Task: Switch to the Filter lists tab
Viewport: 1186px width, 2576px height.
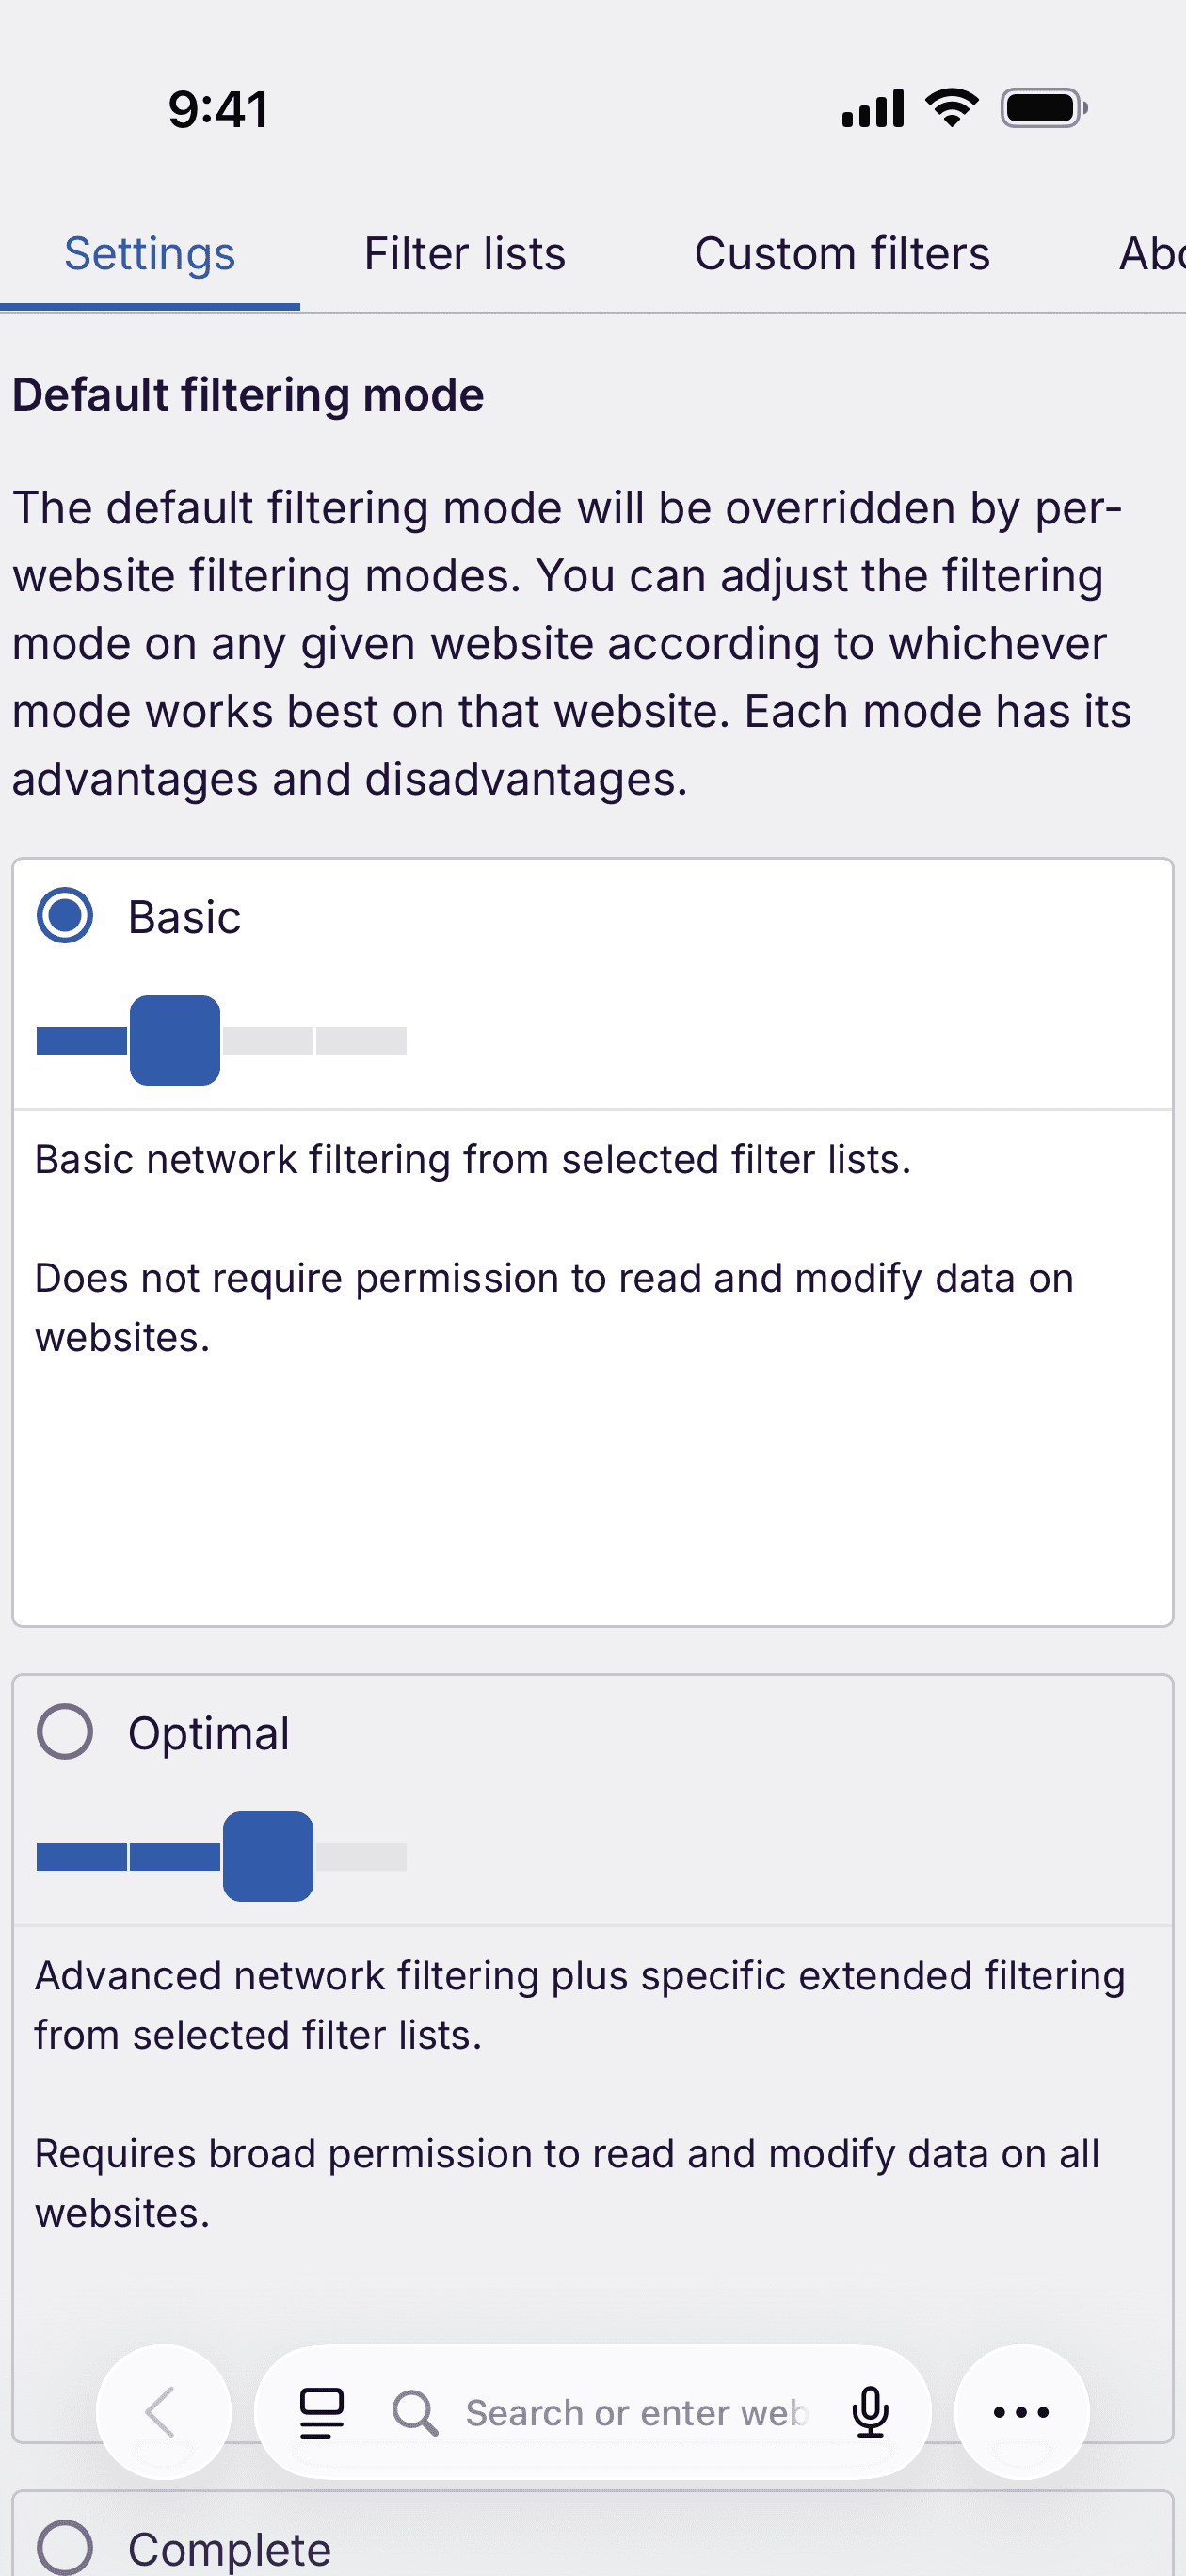Action: click(x=464, y=253)
